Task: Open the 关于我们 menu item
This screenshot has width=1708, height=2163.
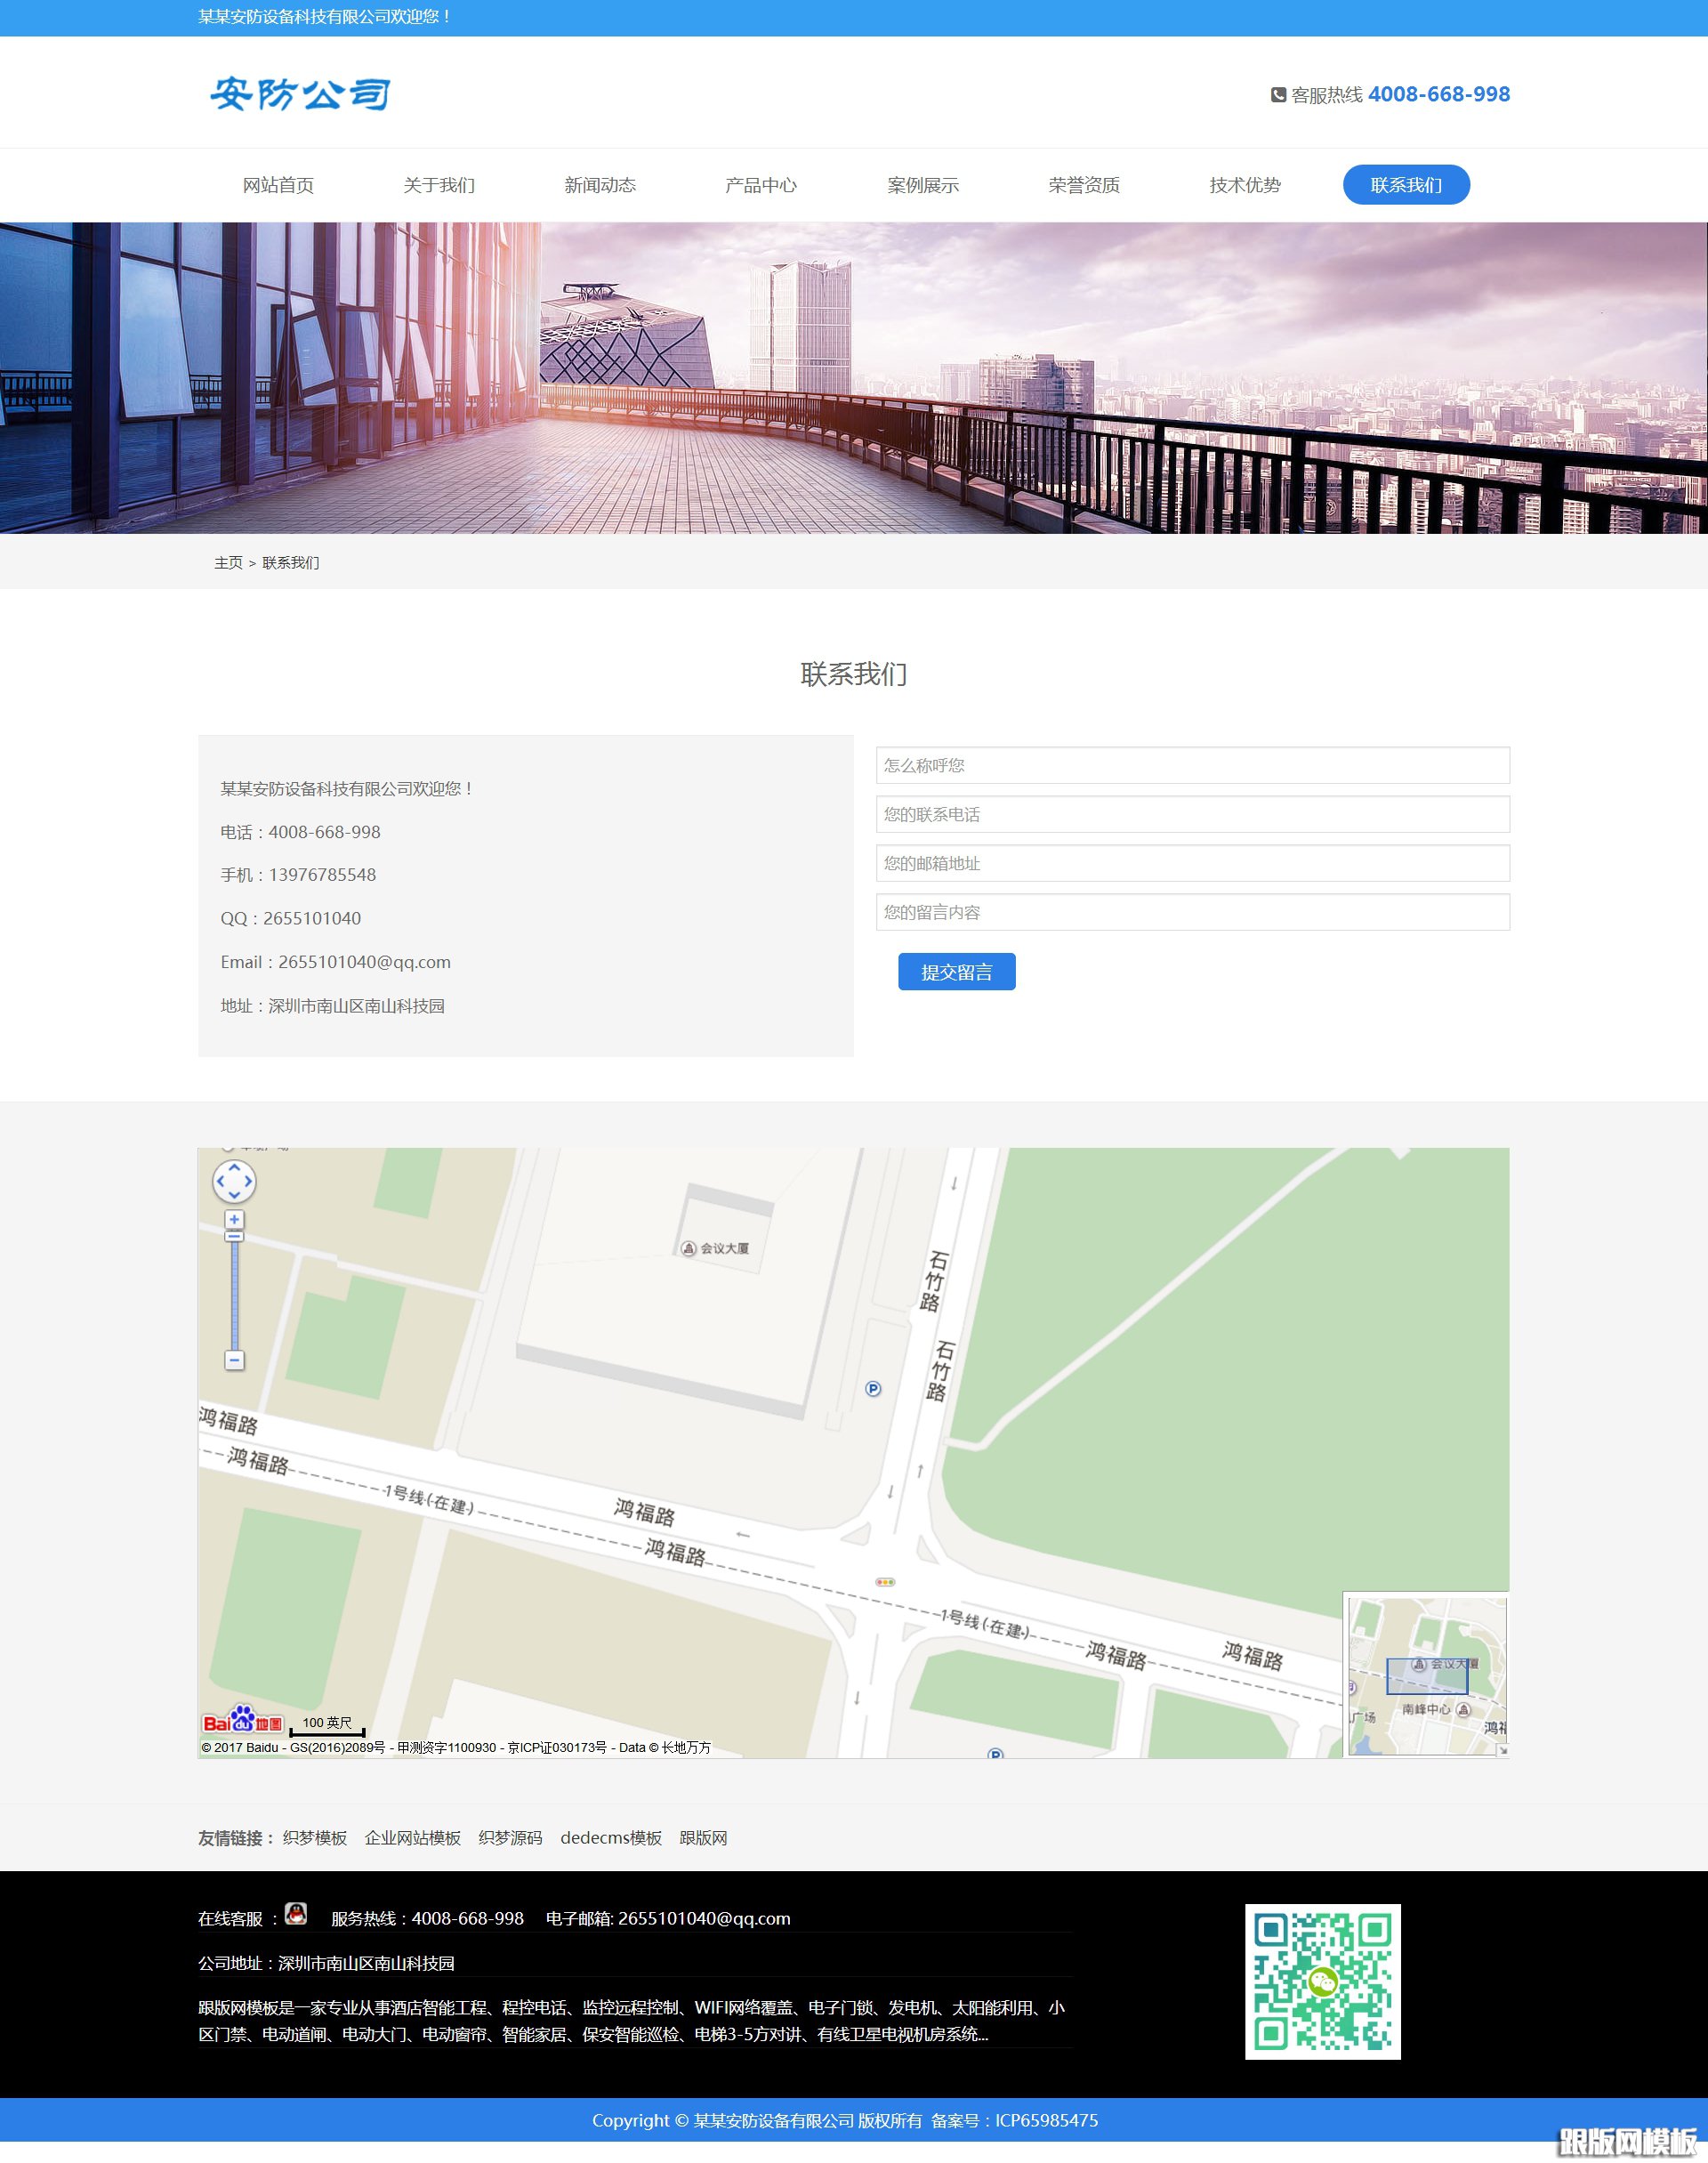Action: 439,185
